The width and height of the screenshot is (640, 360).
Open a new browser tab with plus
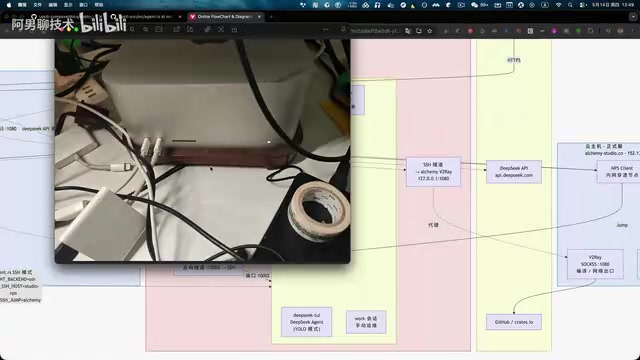[x=271, y=17]
